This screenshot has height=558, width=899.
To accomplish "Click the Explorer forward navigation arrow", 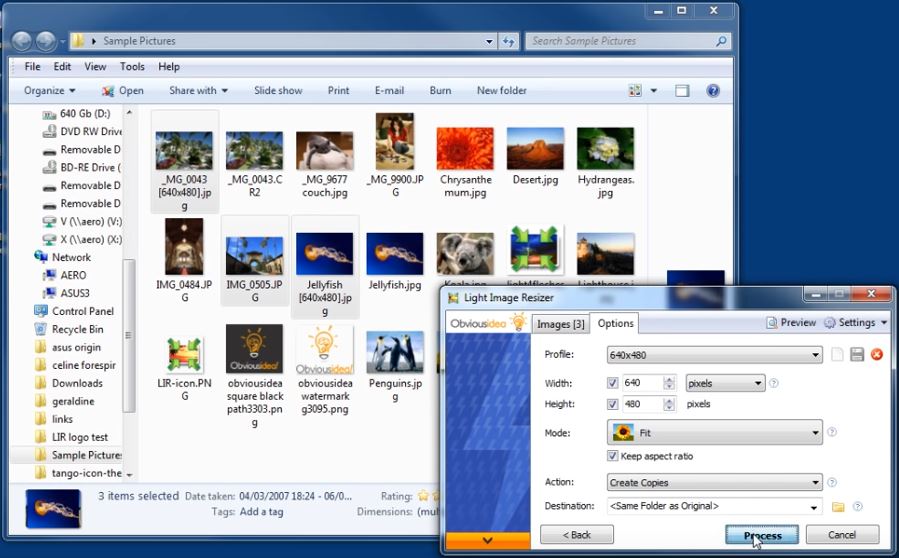I will coord(46,41).
